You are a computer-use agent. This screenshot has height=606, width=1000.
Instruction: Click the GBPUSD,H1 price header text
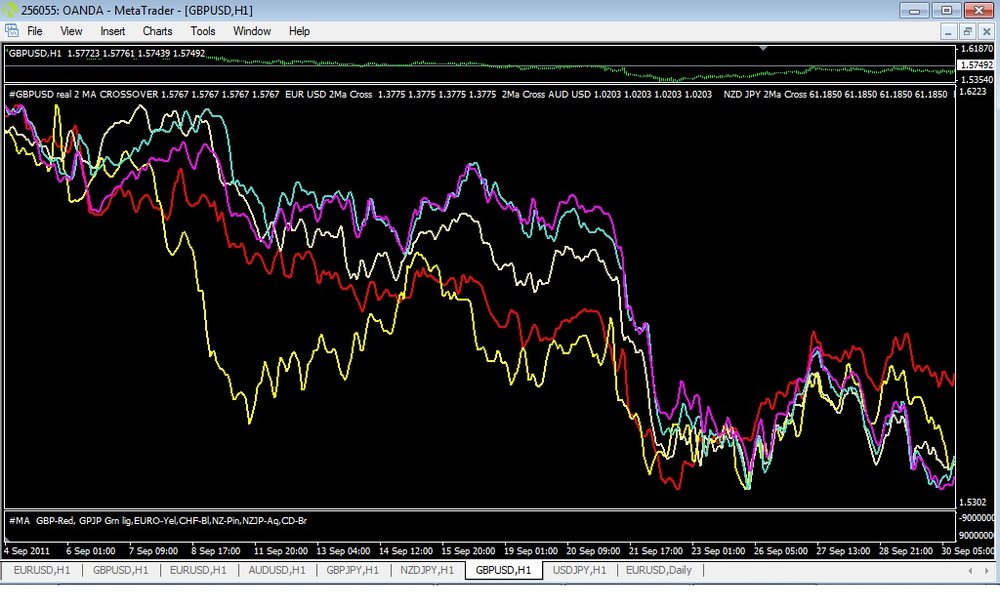tap(107, 53)
